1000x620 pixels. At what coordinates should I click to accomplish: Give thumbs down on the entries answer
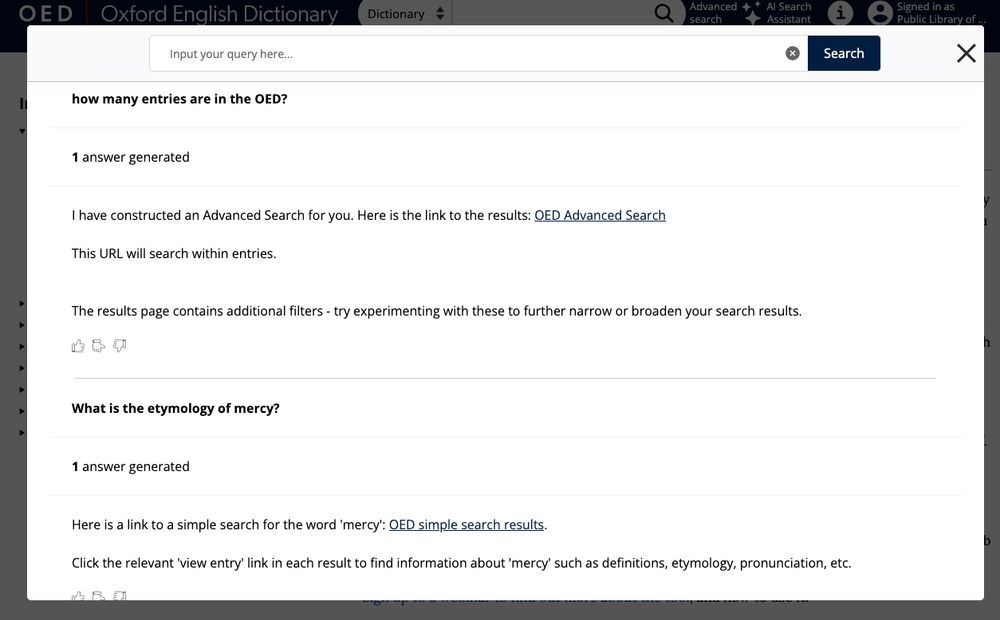click(x=119, y=345)
